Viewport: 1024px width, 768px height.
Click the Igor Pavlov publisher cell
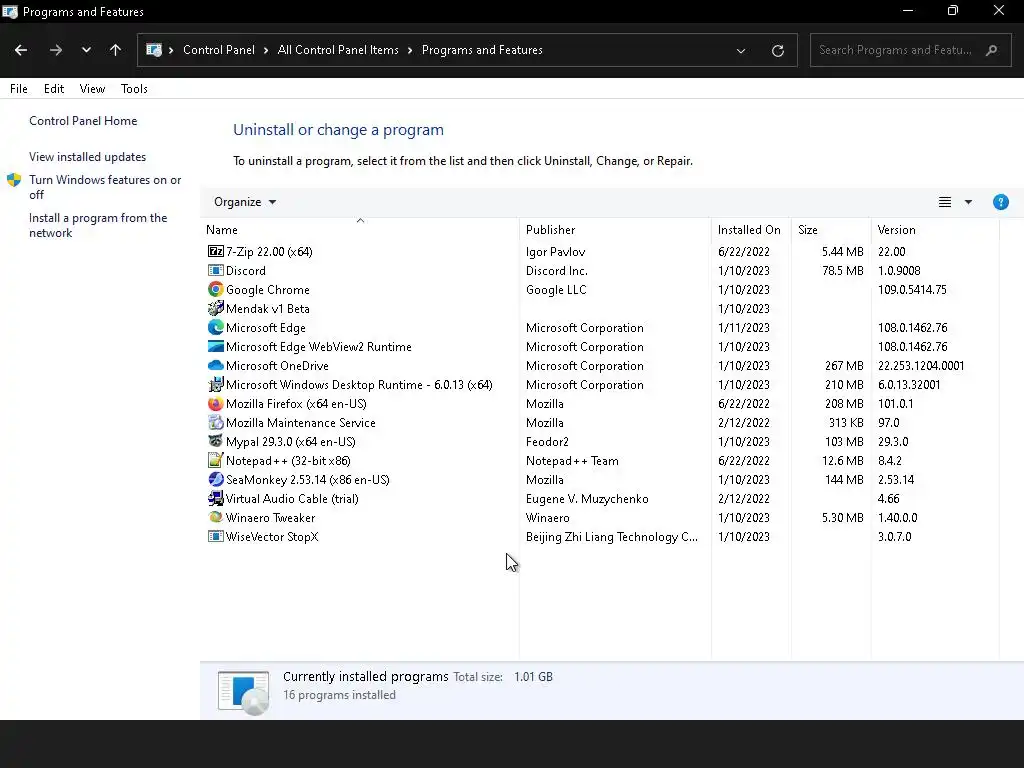coord(555,251)
